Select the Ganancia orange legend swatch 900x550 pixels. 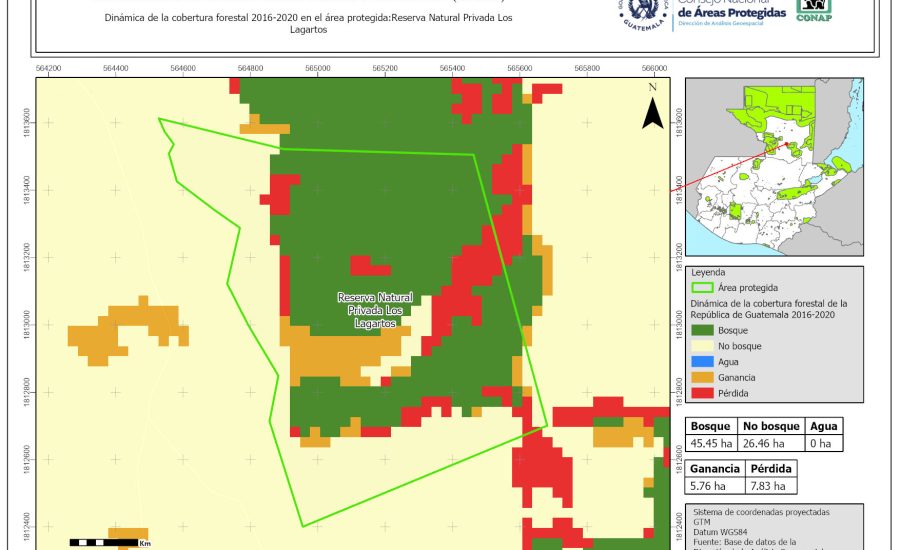(x=702, y=377)
